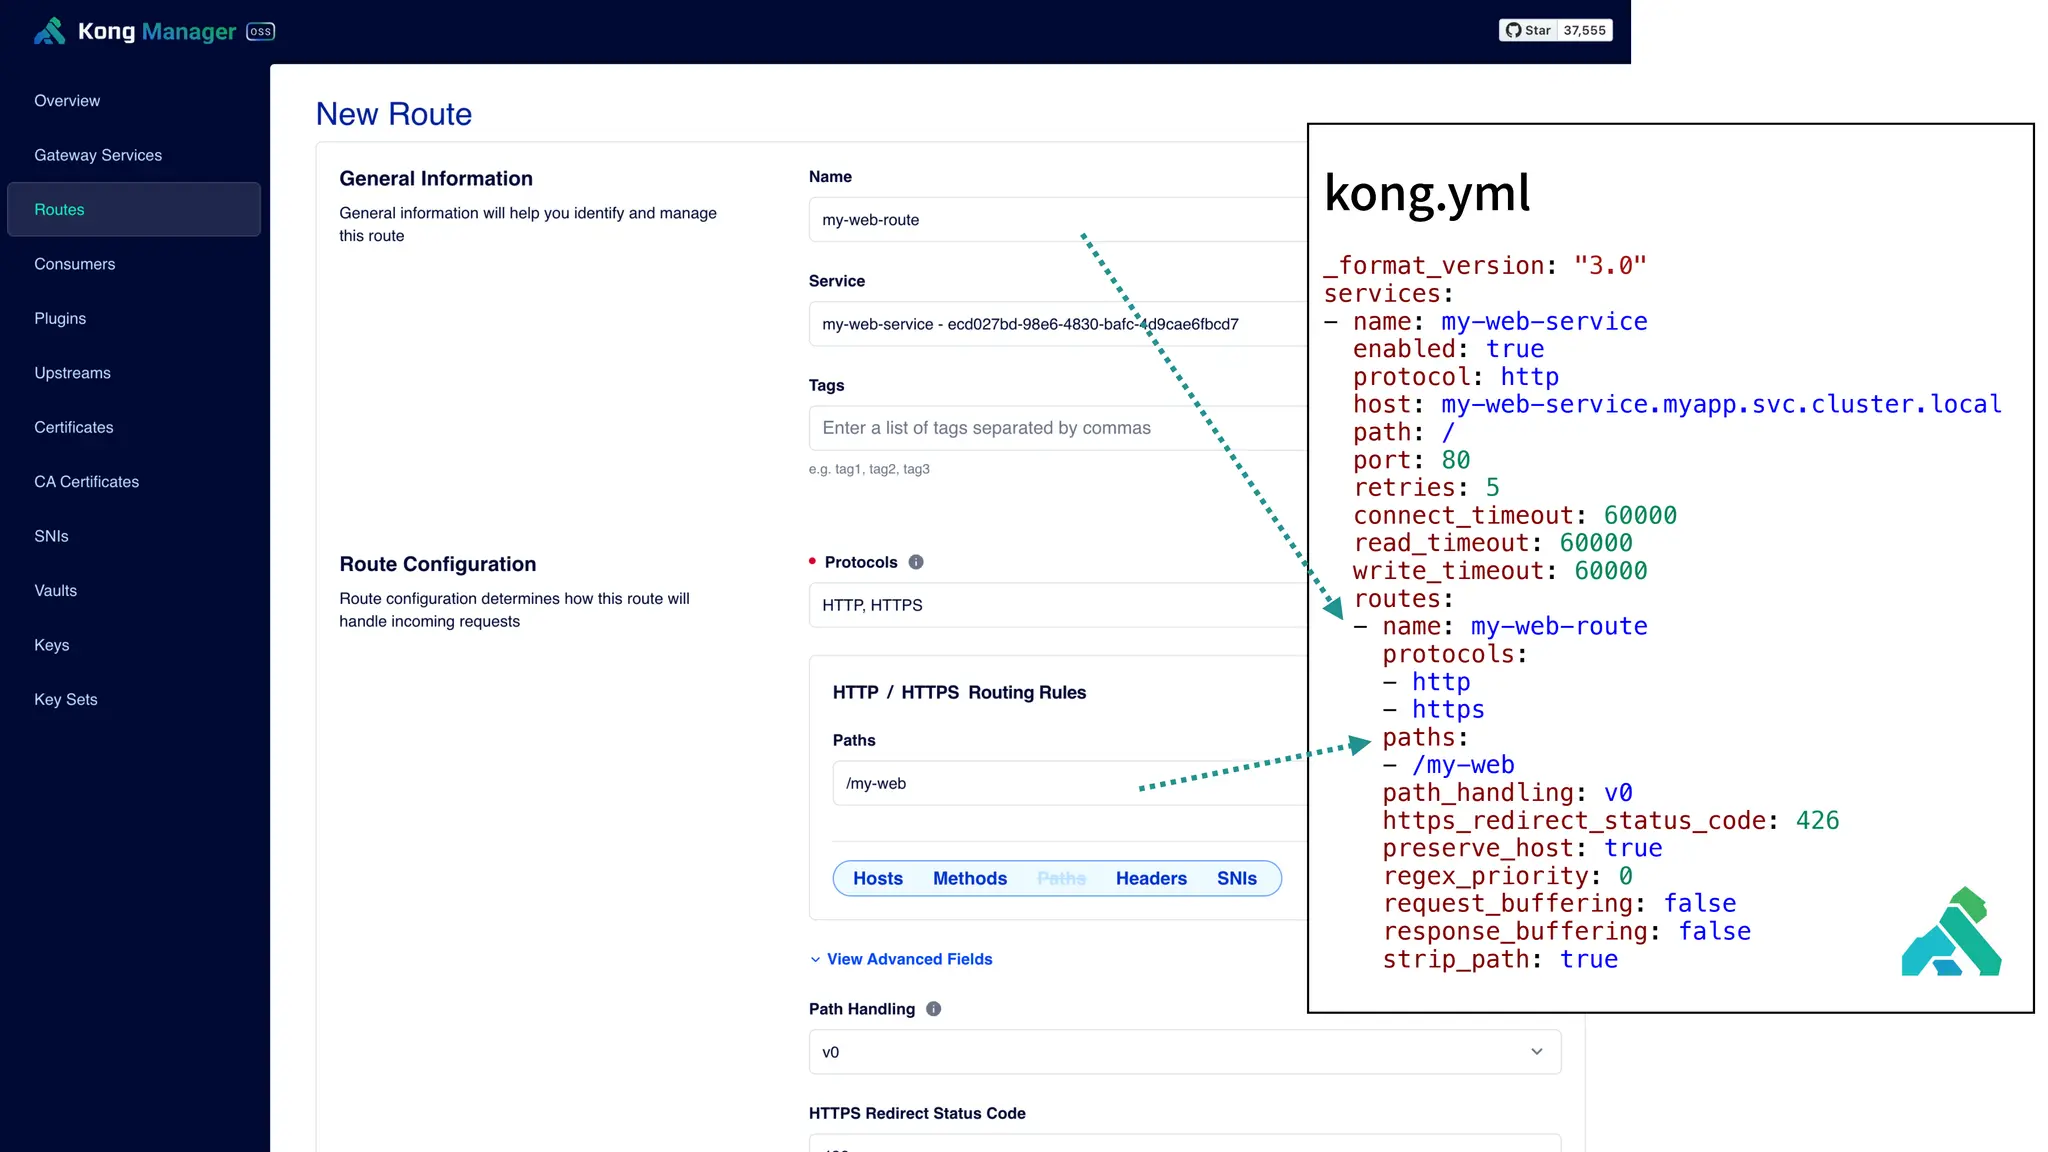2048x1152 pixels.
Task: Open the Keys page in the sidebar
Action: 52,645
